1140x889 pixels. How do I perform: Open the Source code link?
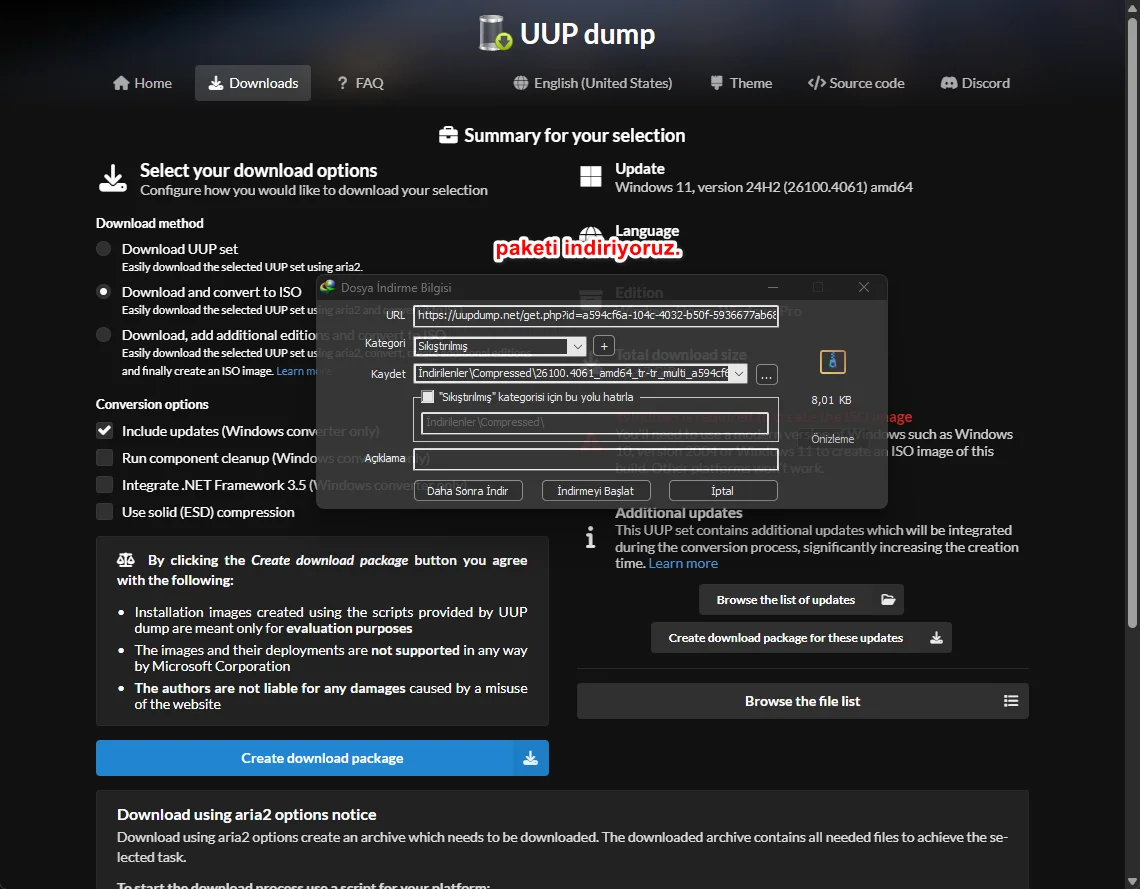pyautogui.click(x=856, y=83)
